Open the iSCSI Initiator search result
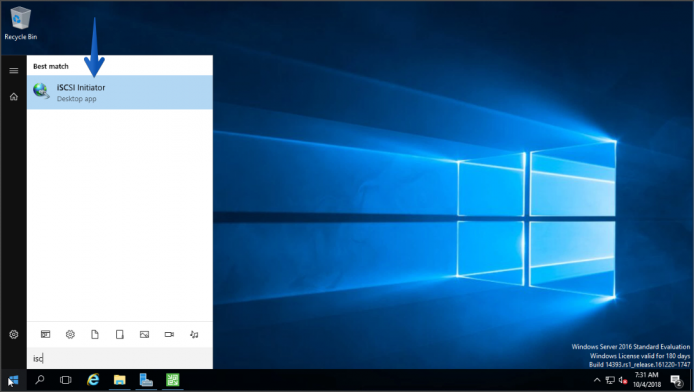 tap(120, 92)
